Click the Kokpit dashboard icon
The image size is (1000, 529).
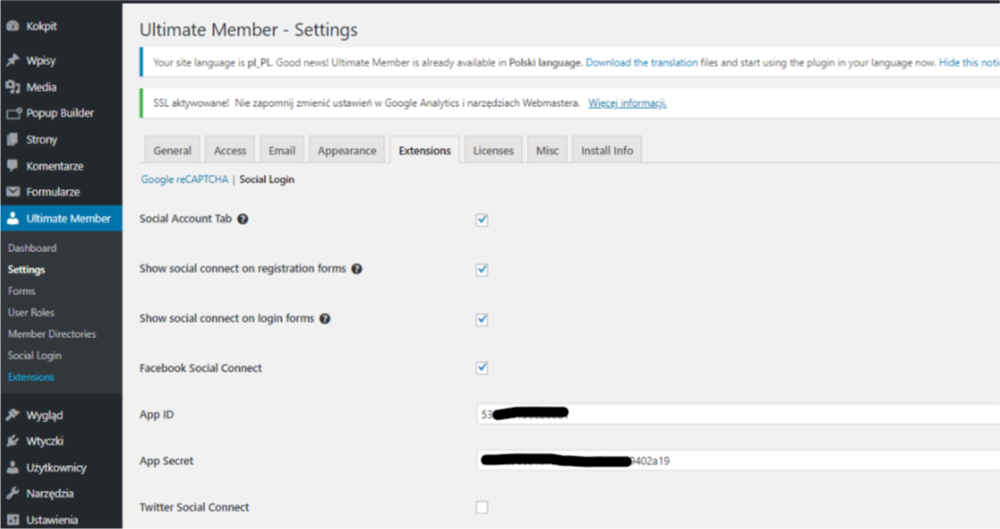[x=13, y=27]
